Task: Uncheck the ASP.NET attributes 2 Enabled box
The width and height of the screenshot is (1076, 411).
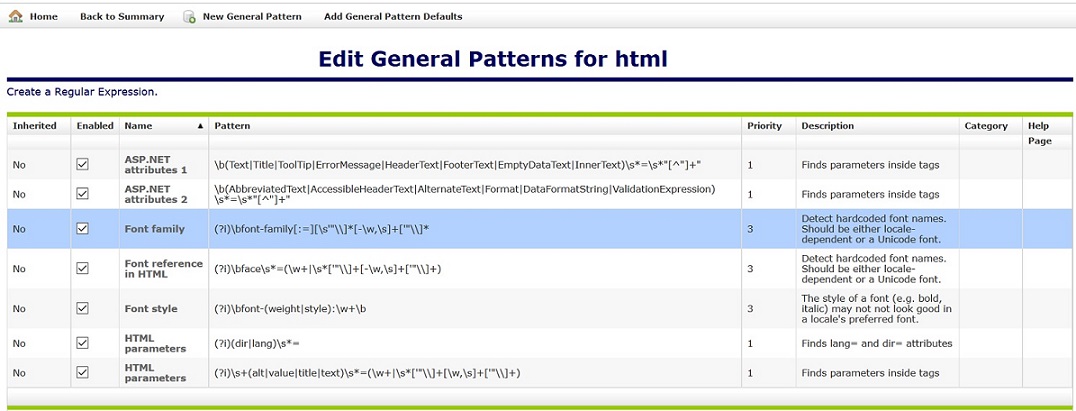Action: click(x=83, y=194)
